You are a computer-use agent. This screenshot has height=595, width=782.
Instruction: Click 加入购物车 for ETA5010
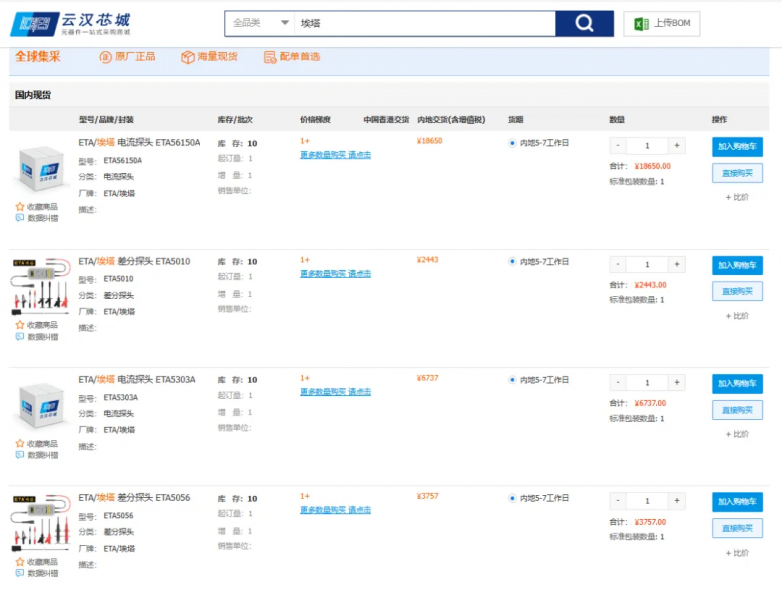pyautogui.click(x=737, y=265)
